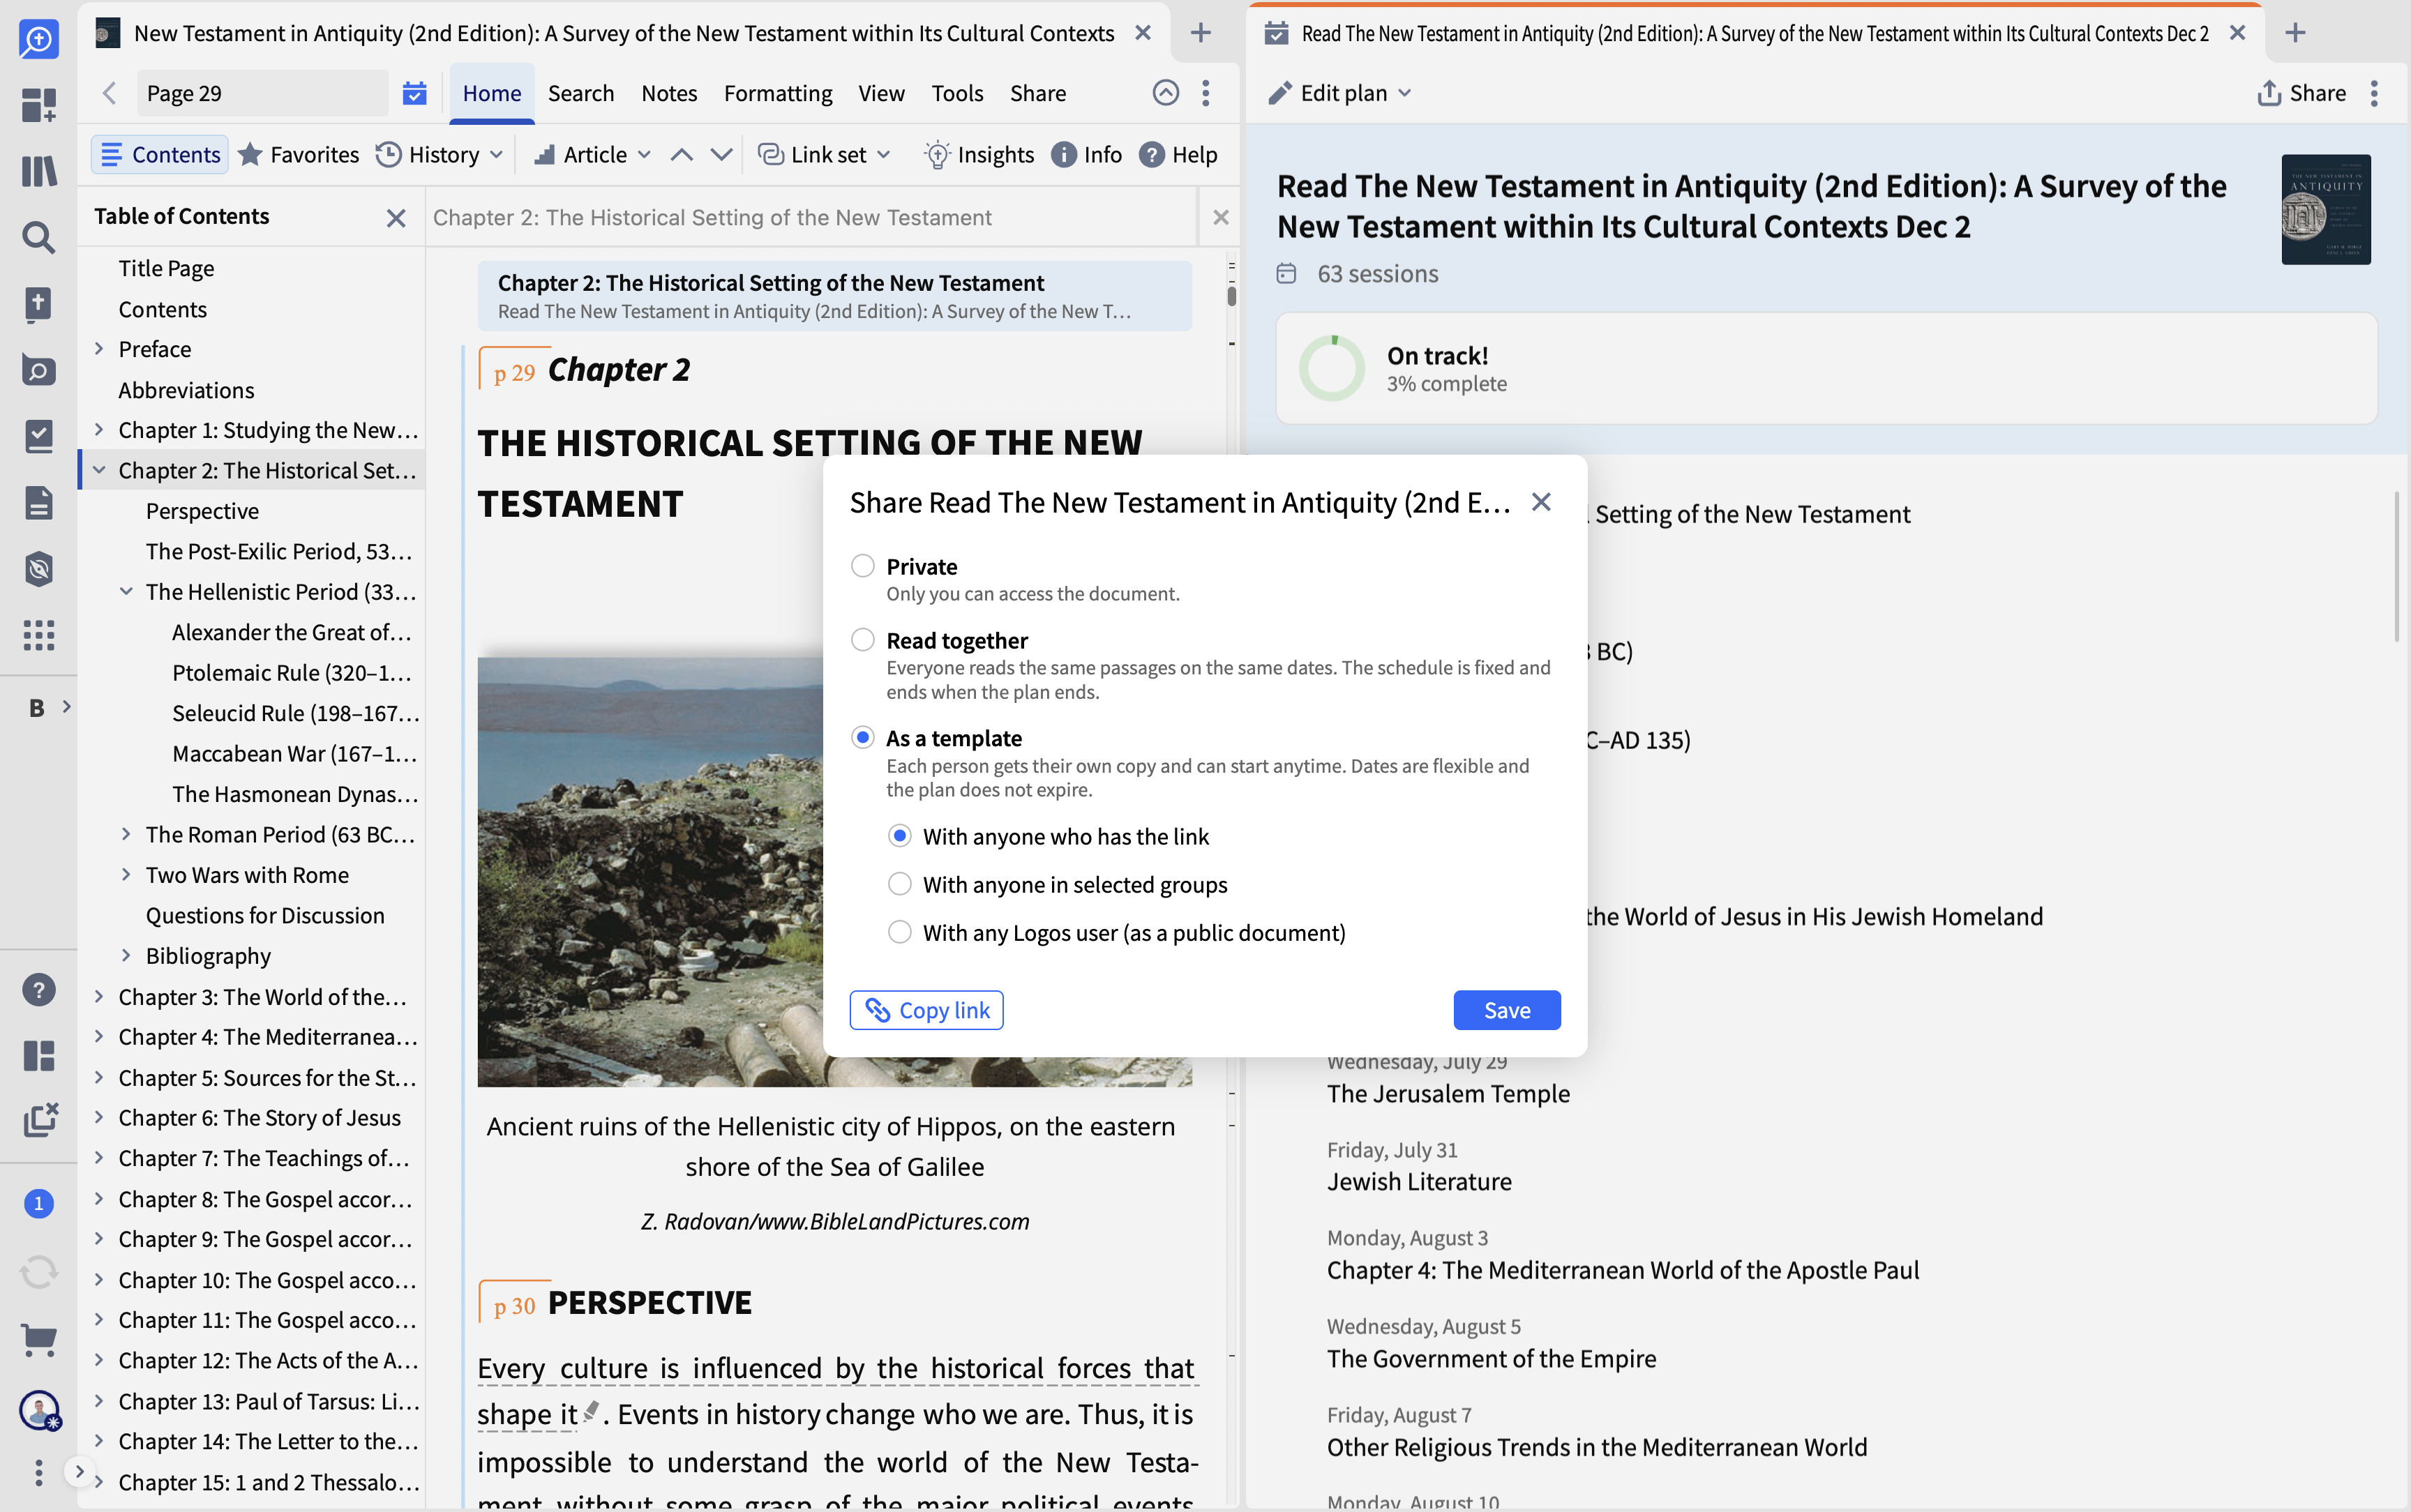This screenshot has height=1512, width=2411.
Task: Open the documents page icon in the sidebar
Action: coord(38,503)
